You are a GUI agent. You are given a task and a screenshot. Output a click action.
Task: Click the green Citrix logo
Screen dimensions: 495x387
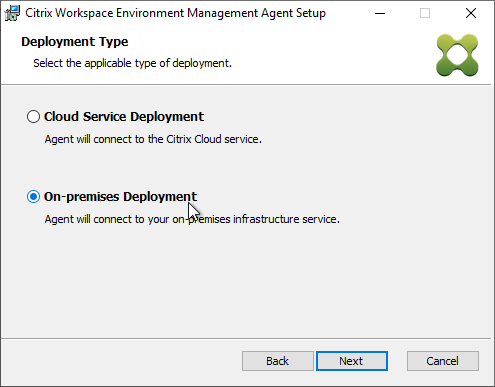tap(457, 55)
